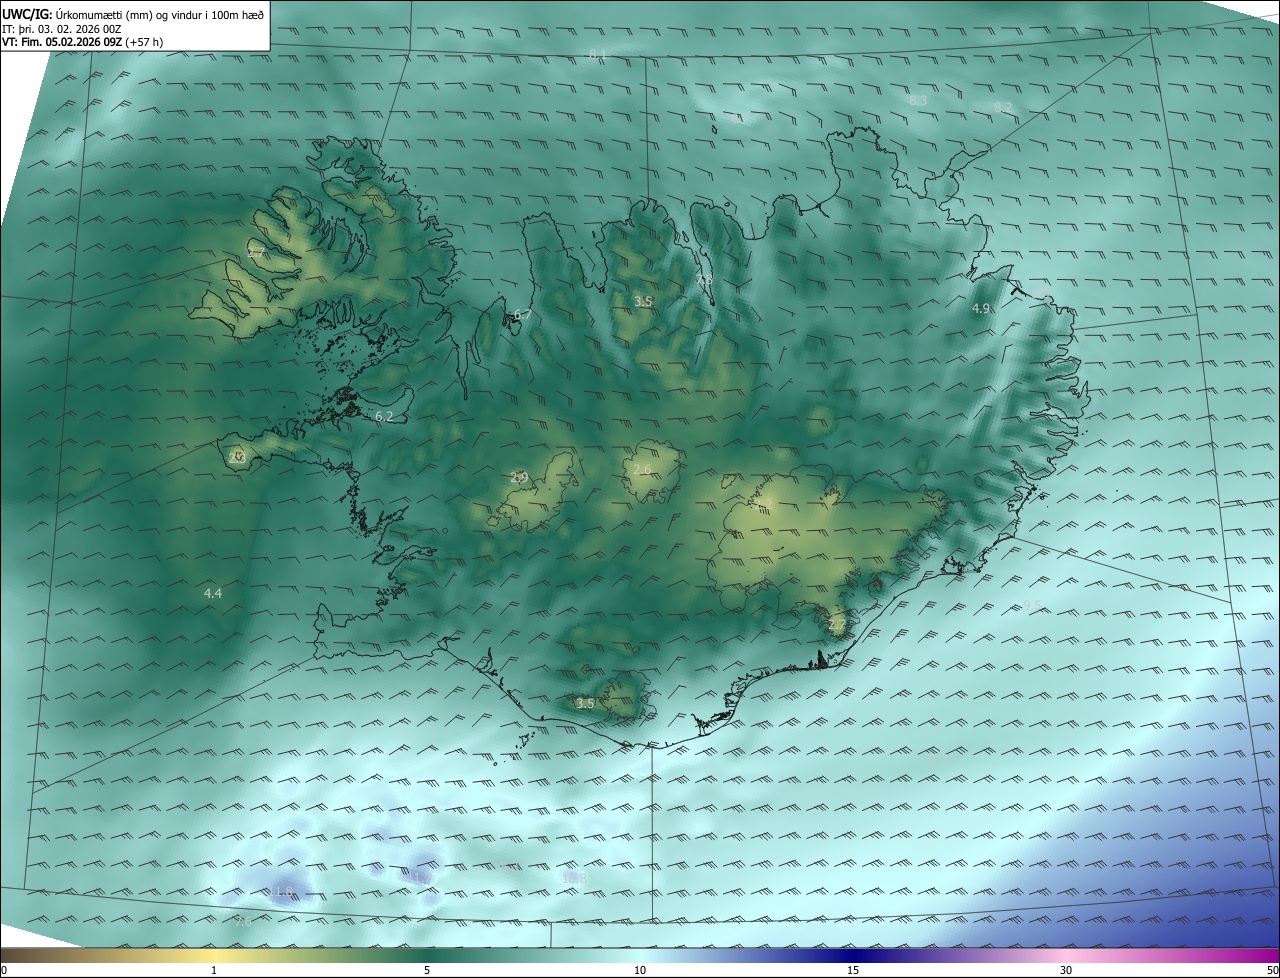Click the 4.9 value in the northeast highlands
The height and width of the screenshot is (978, 1280).
[981, 309]
